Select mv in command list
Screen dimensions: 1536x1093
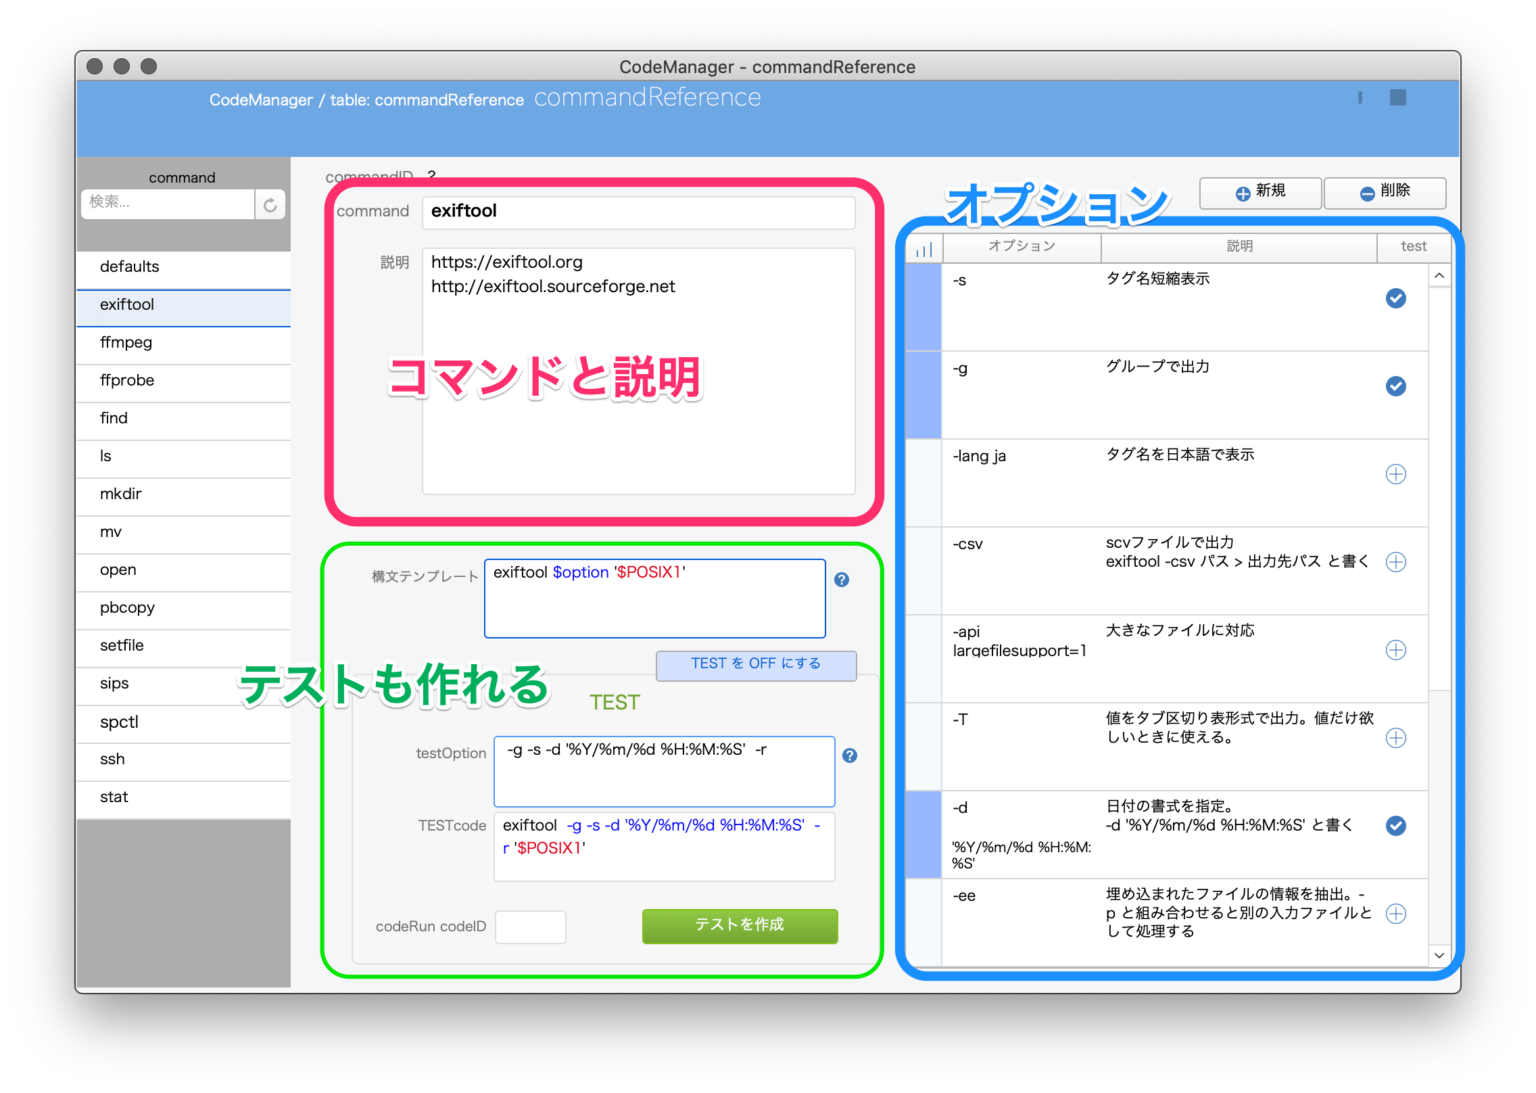(x=184, y=533)
